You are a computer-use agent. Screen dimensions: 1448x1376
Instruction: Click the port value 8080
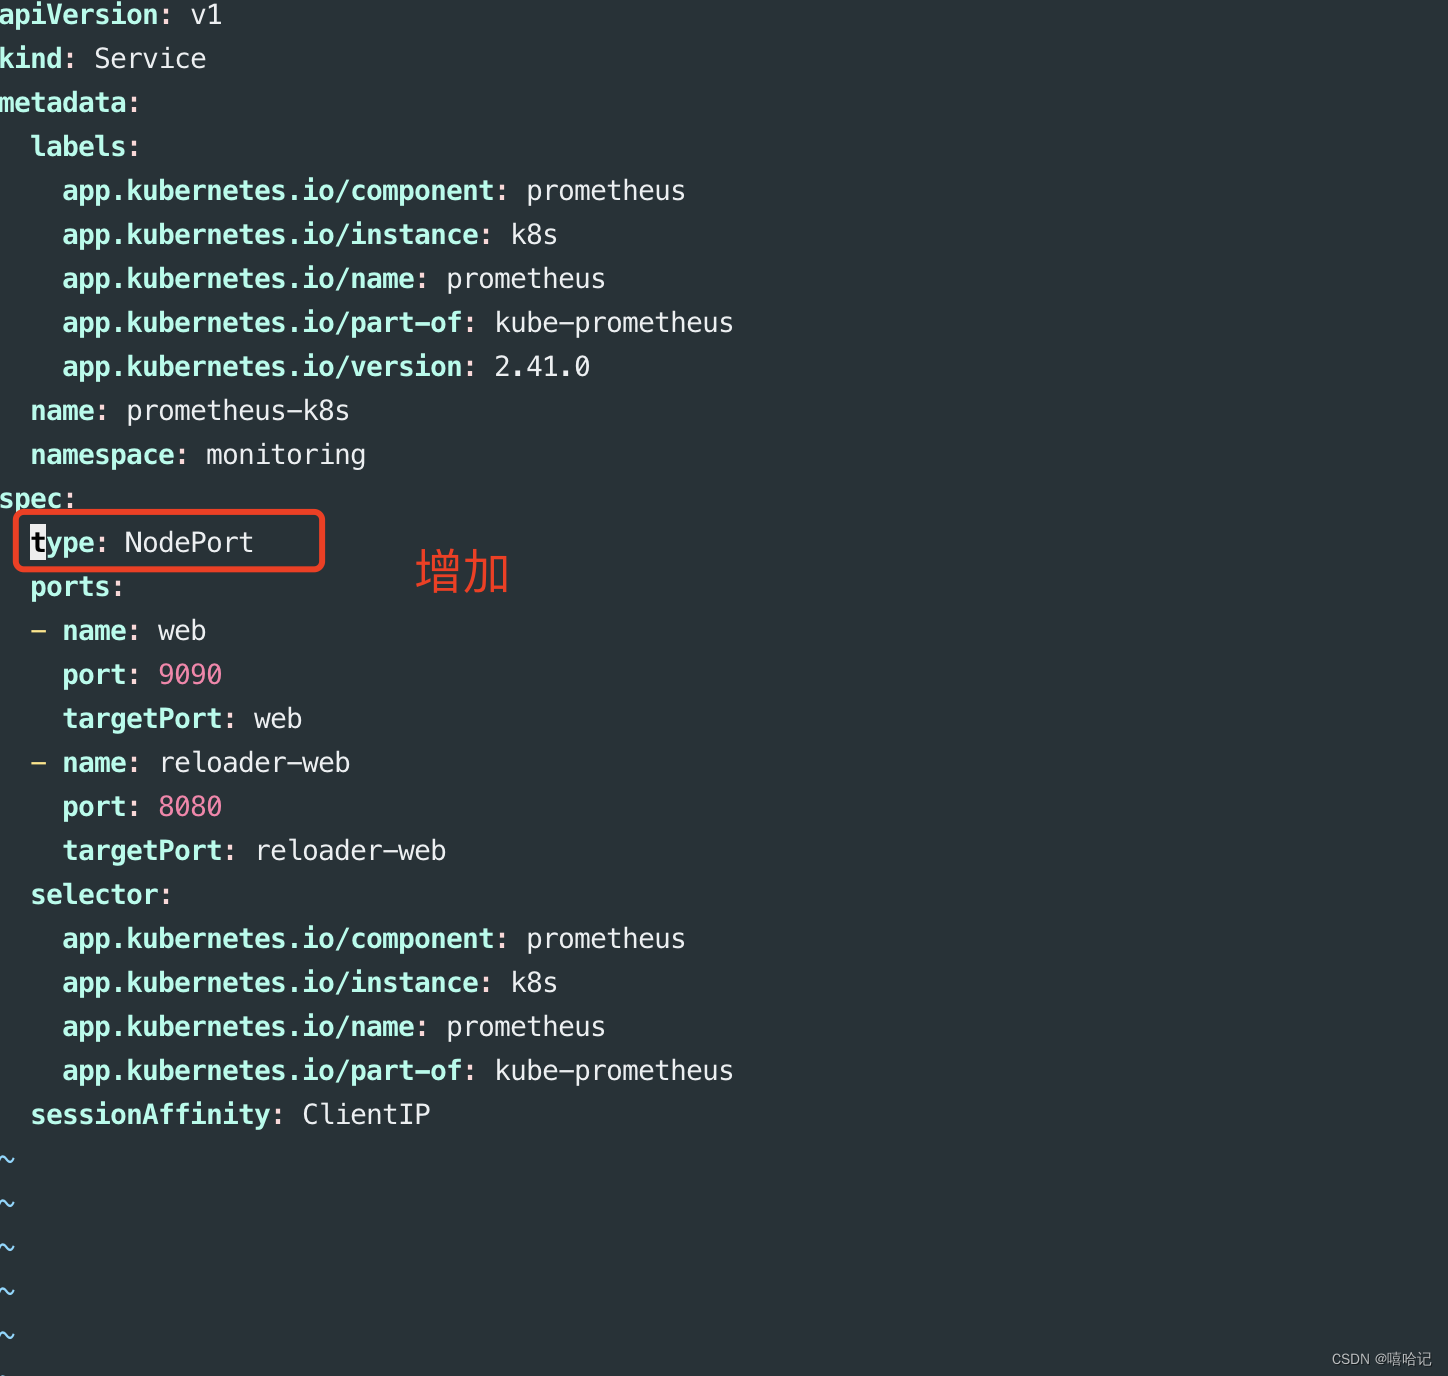point(190,807)
